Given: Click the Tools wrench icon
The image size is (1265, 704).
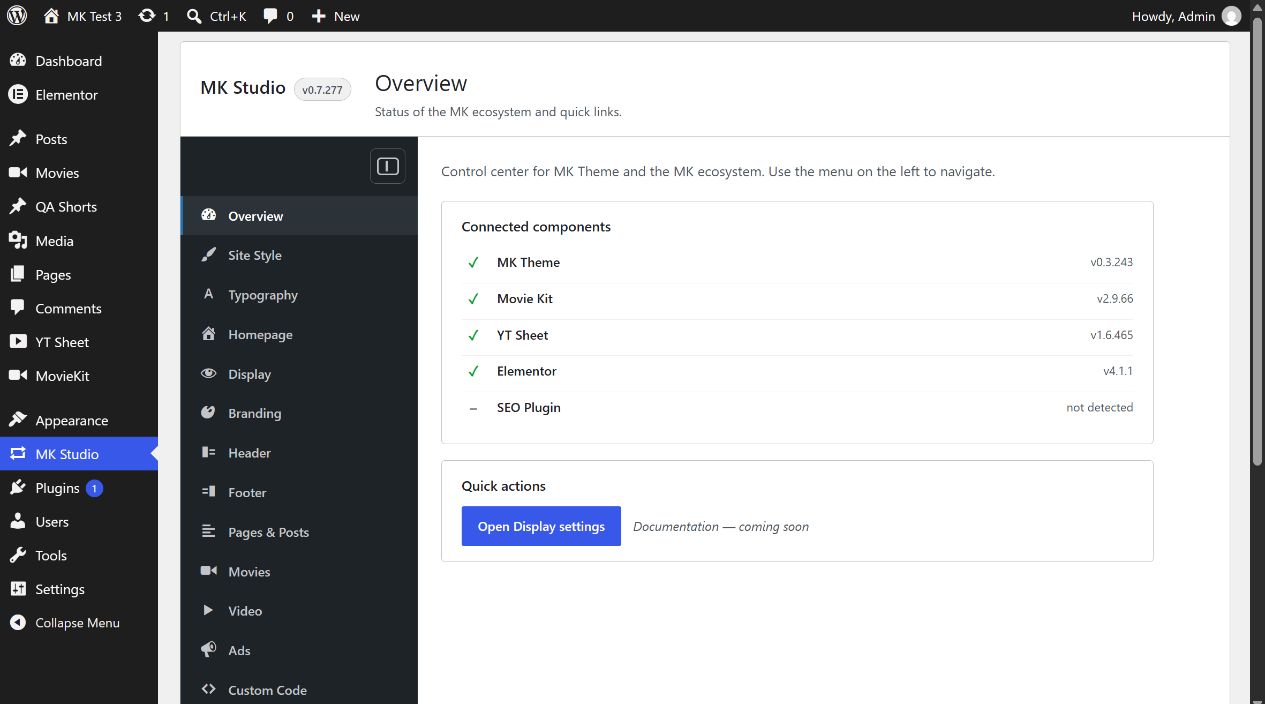Looking at the screenshot, I should click(17, 556).
